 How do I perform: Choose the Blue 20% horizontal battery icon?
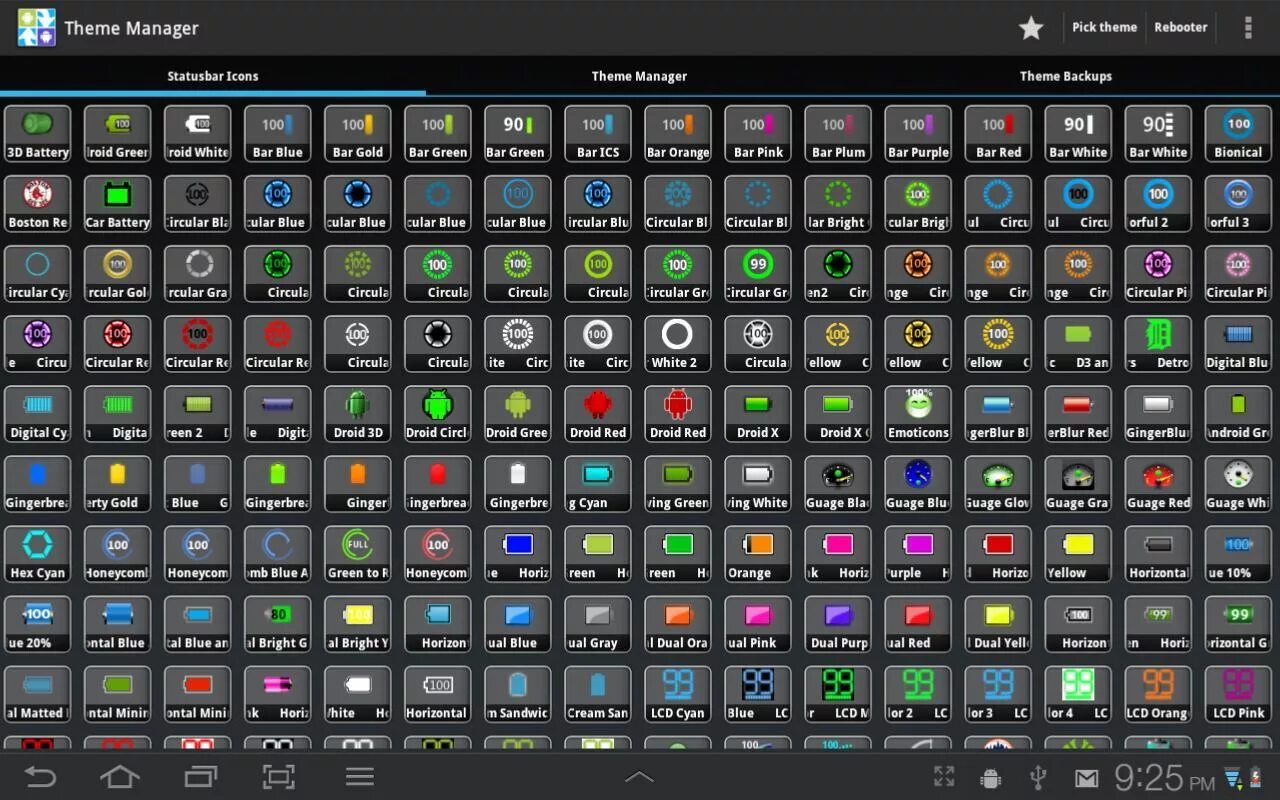pos(38,624)
